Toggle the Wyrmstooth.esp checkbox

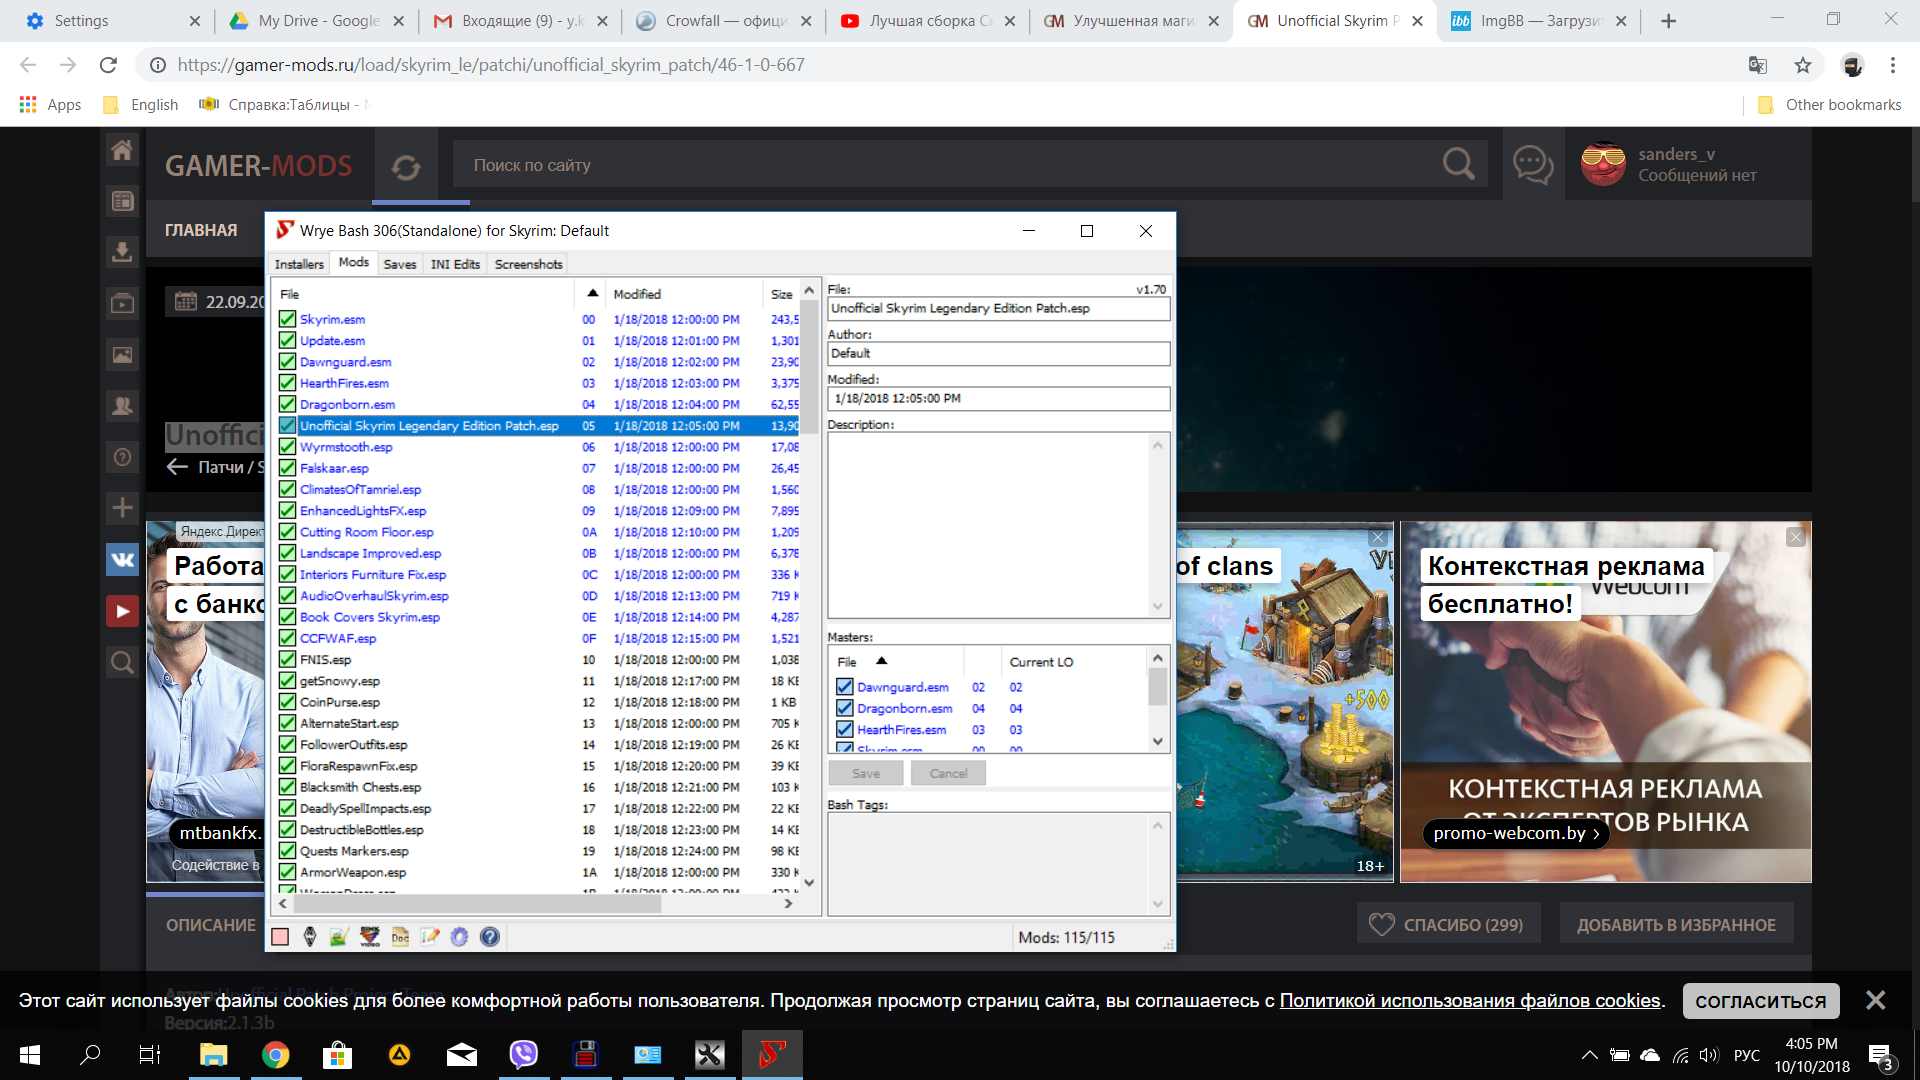(x=287, y=447)
